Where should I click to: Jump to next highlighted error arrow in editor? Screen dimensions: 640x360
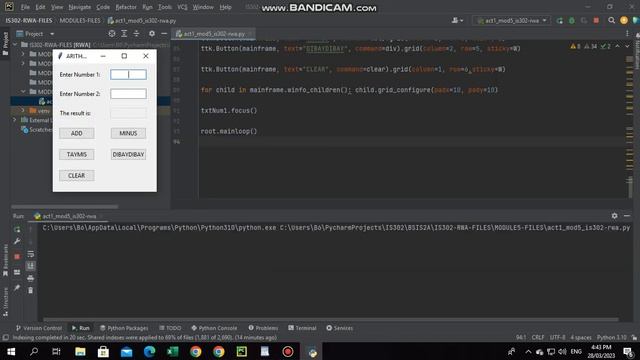627,47
